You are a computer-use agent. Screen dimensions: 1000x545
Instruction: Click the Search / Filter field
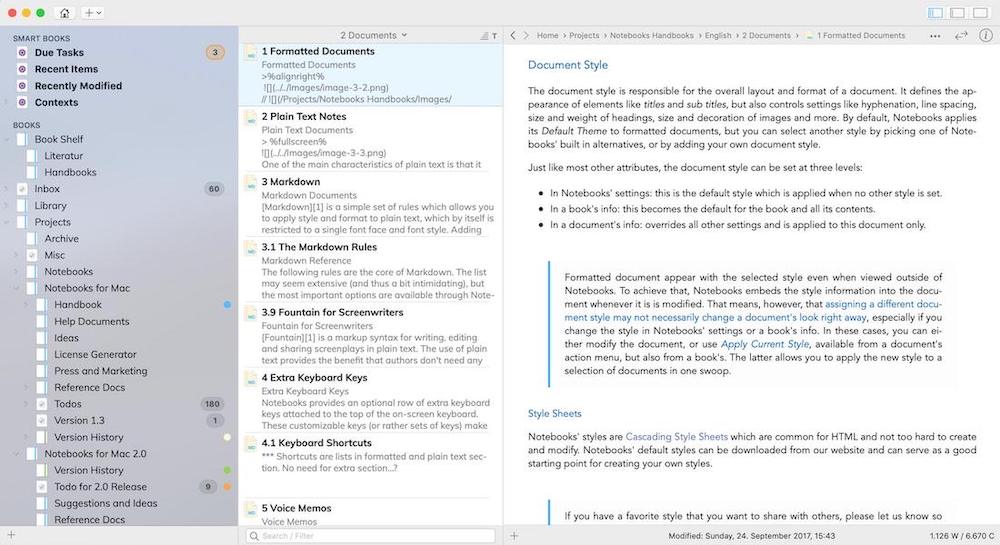pos(370,536)
